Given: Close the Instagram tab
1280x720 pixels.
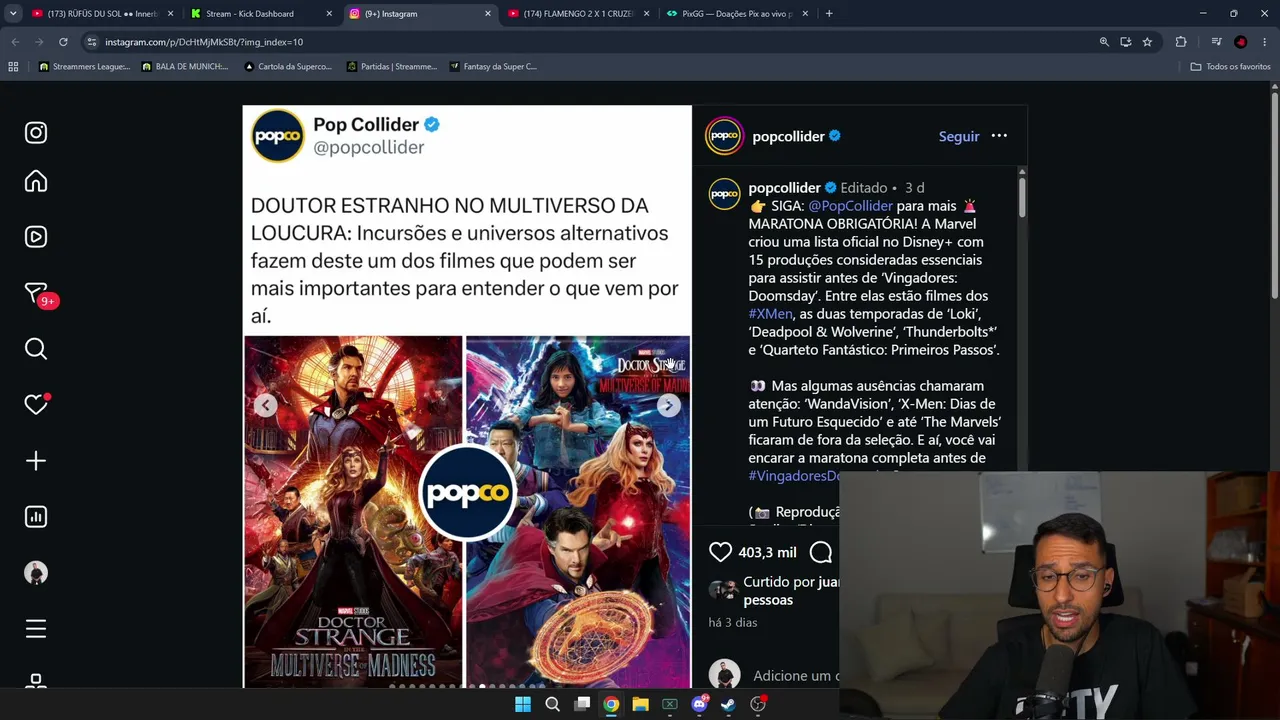Looking at the screenshot, I should click(x=488, y=14).
